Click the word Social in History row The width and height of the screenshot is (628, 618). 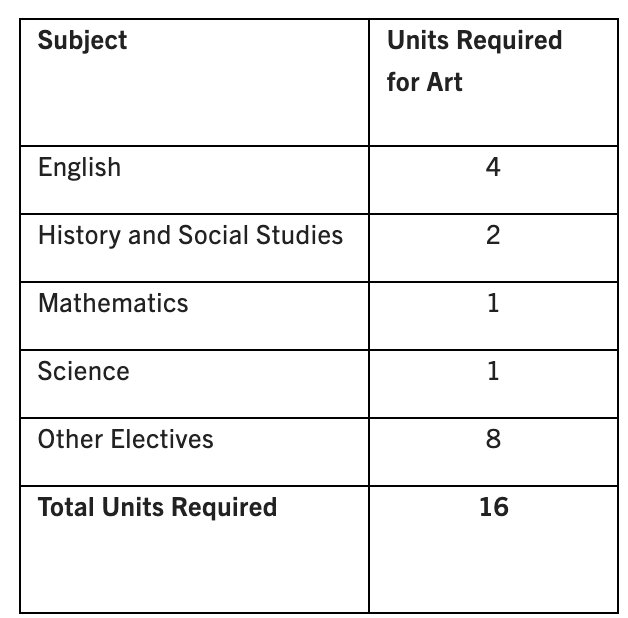(214, 235)
